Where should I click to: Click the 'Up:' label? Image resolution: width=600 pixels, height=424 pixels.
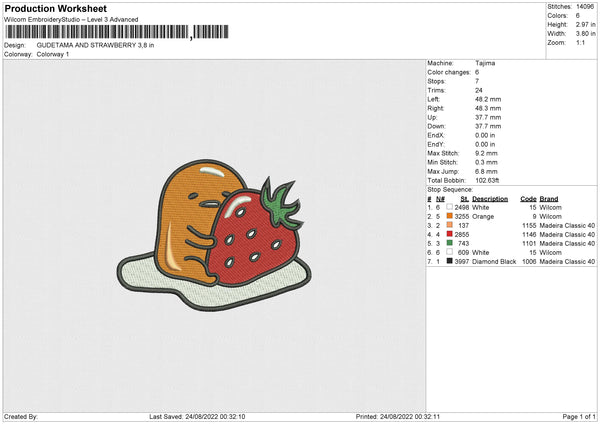coord(432,117)
